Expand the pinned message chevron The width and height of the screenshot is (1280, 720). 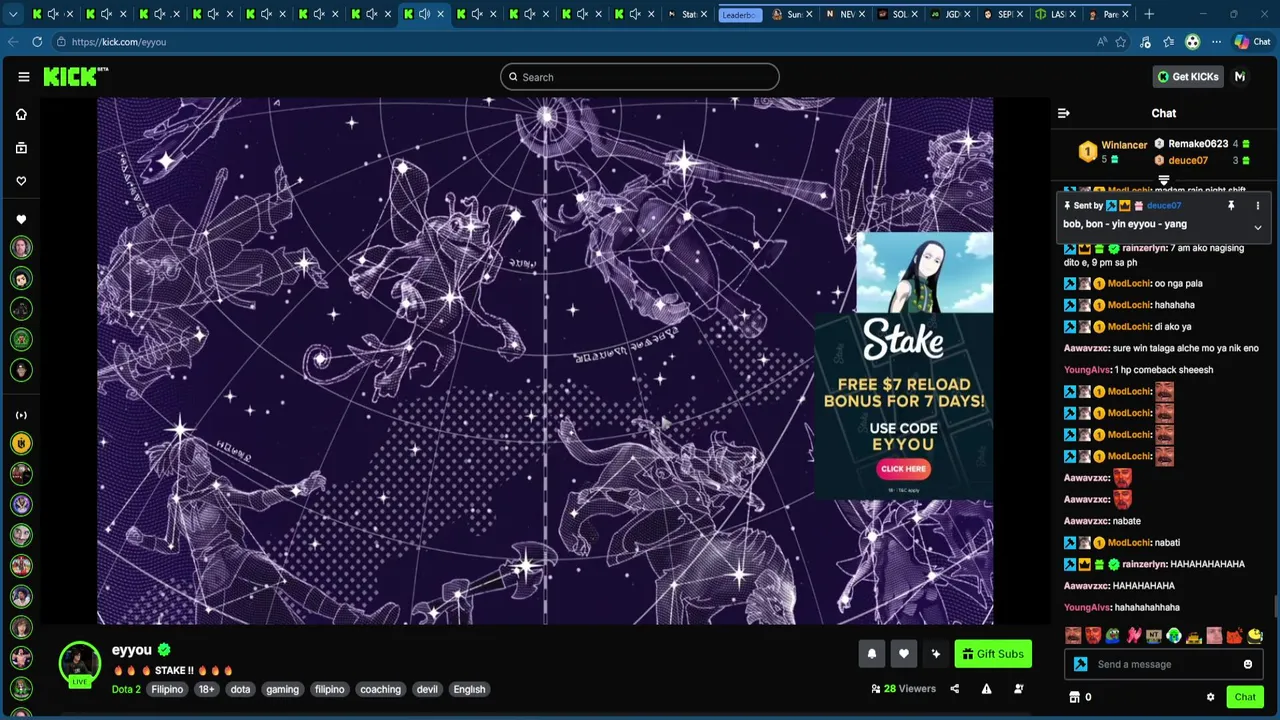[1258, 228]
